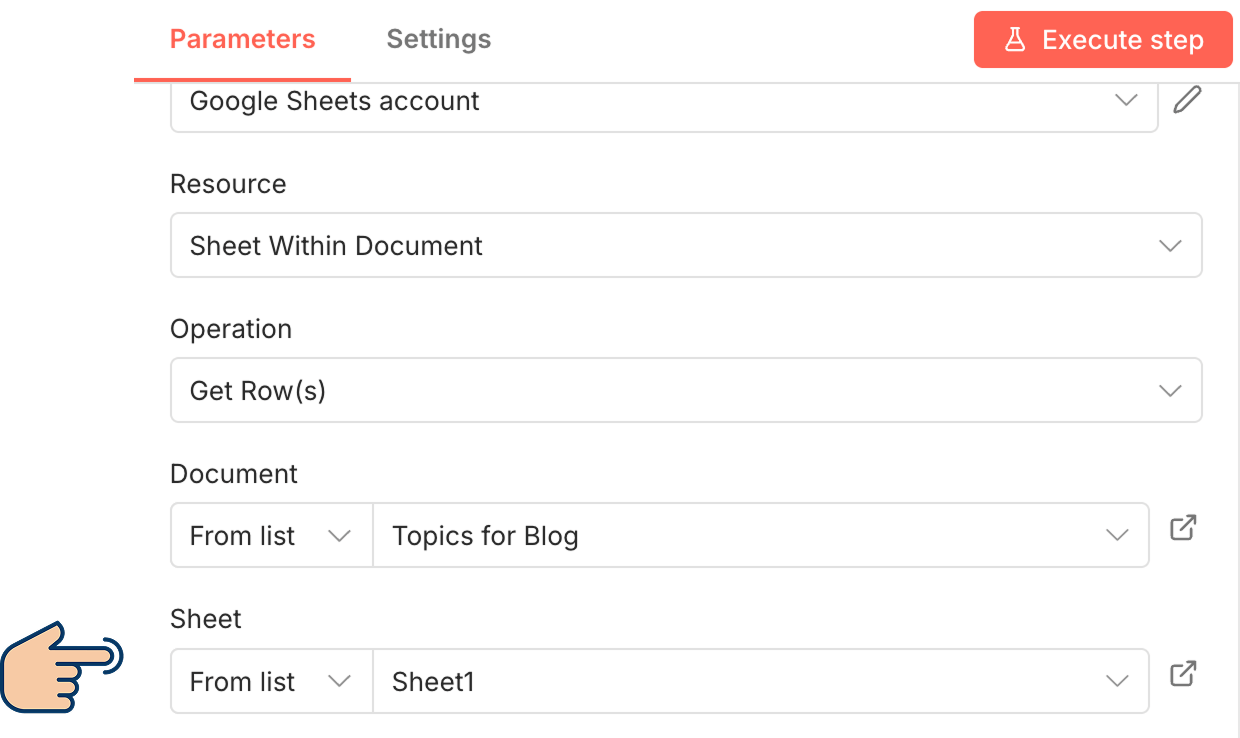
Task: Click the Operation field label
Action: 231,329
